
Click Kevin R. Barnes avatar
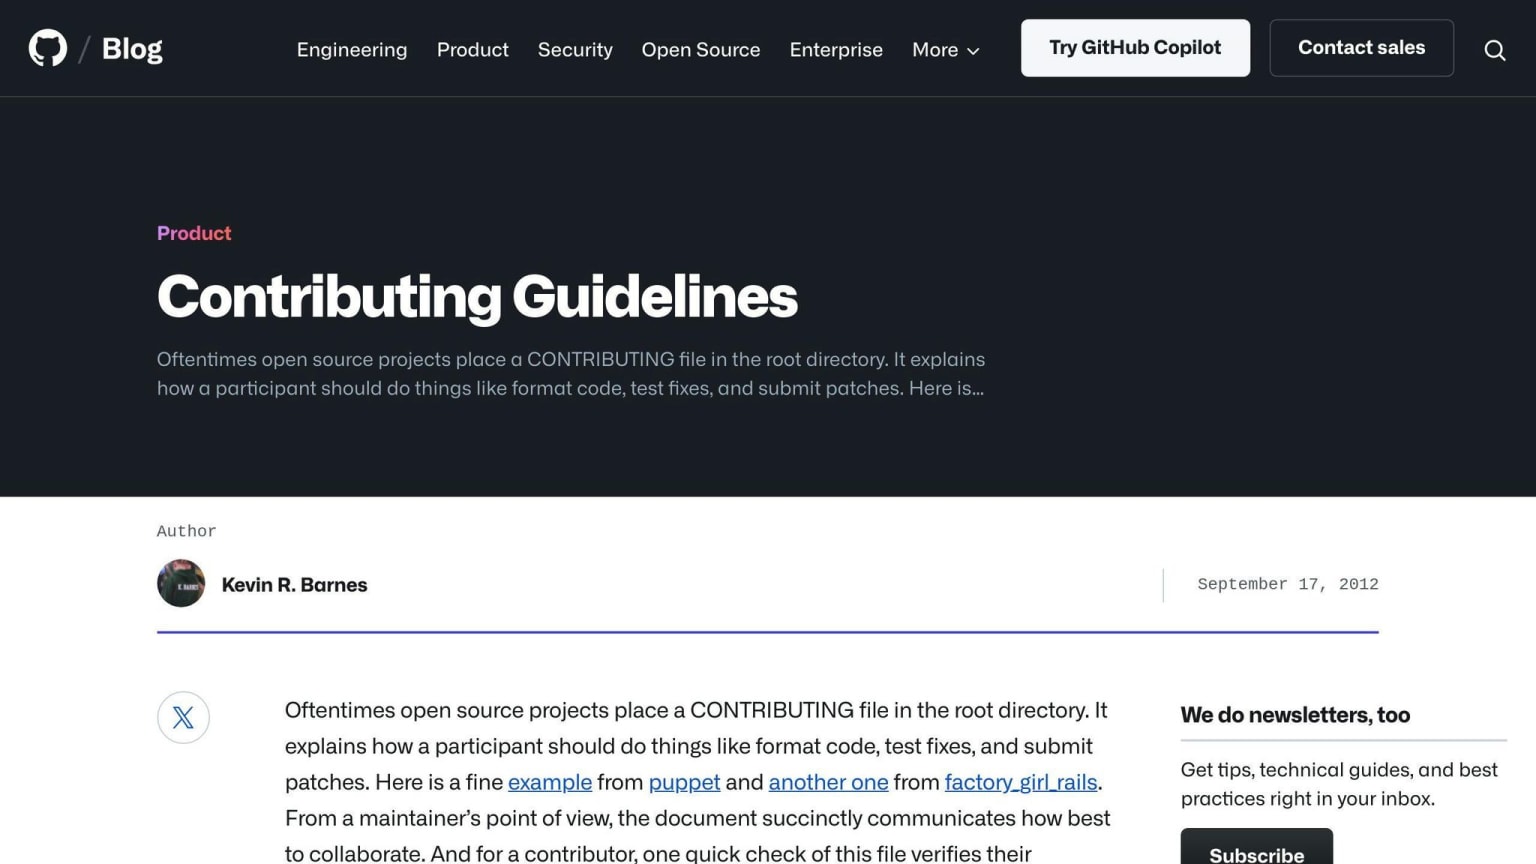(x=181, y=583)
